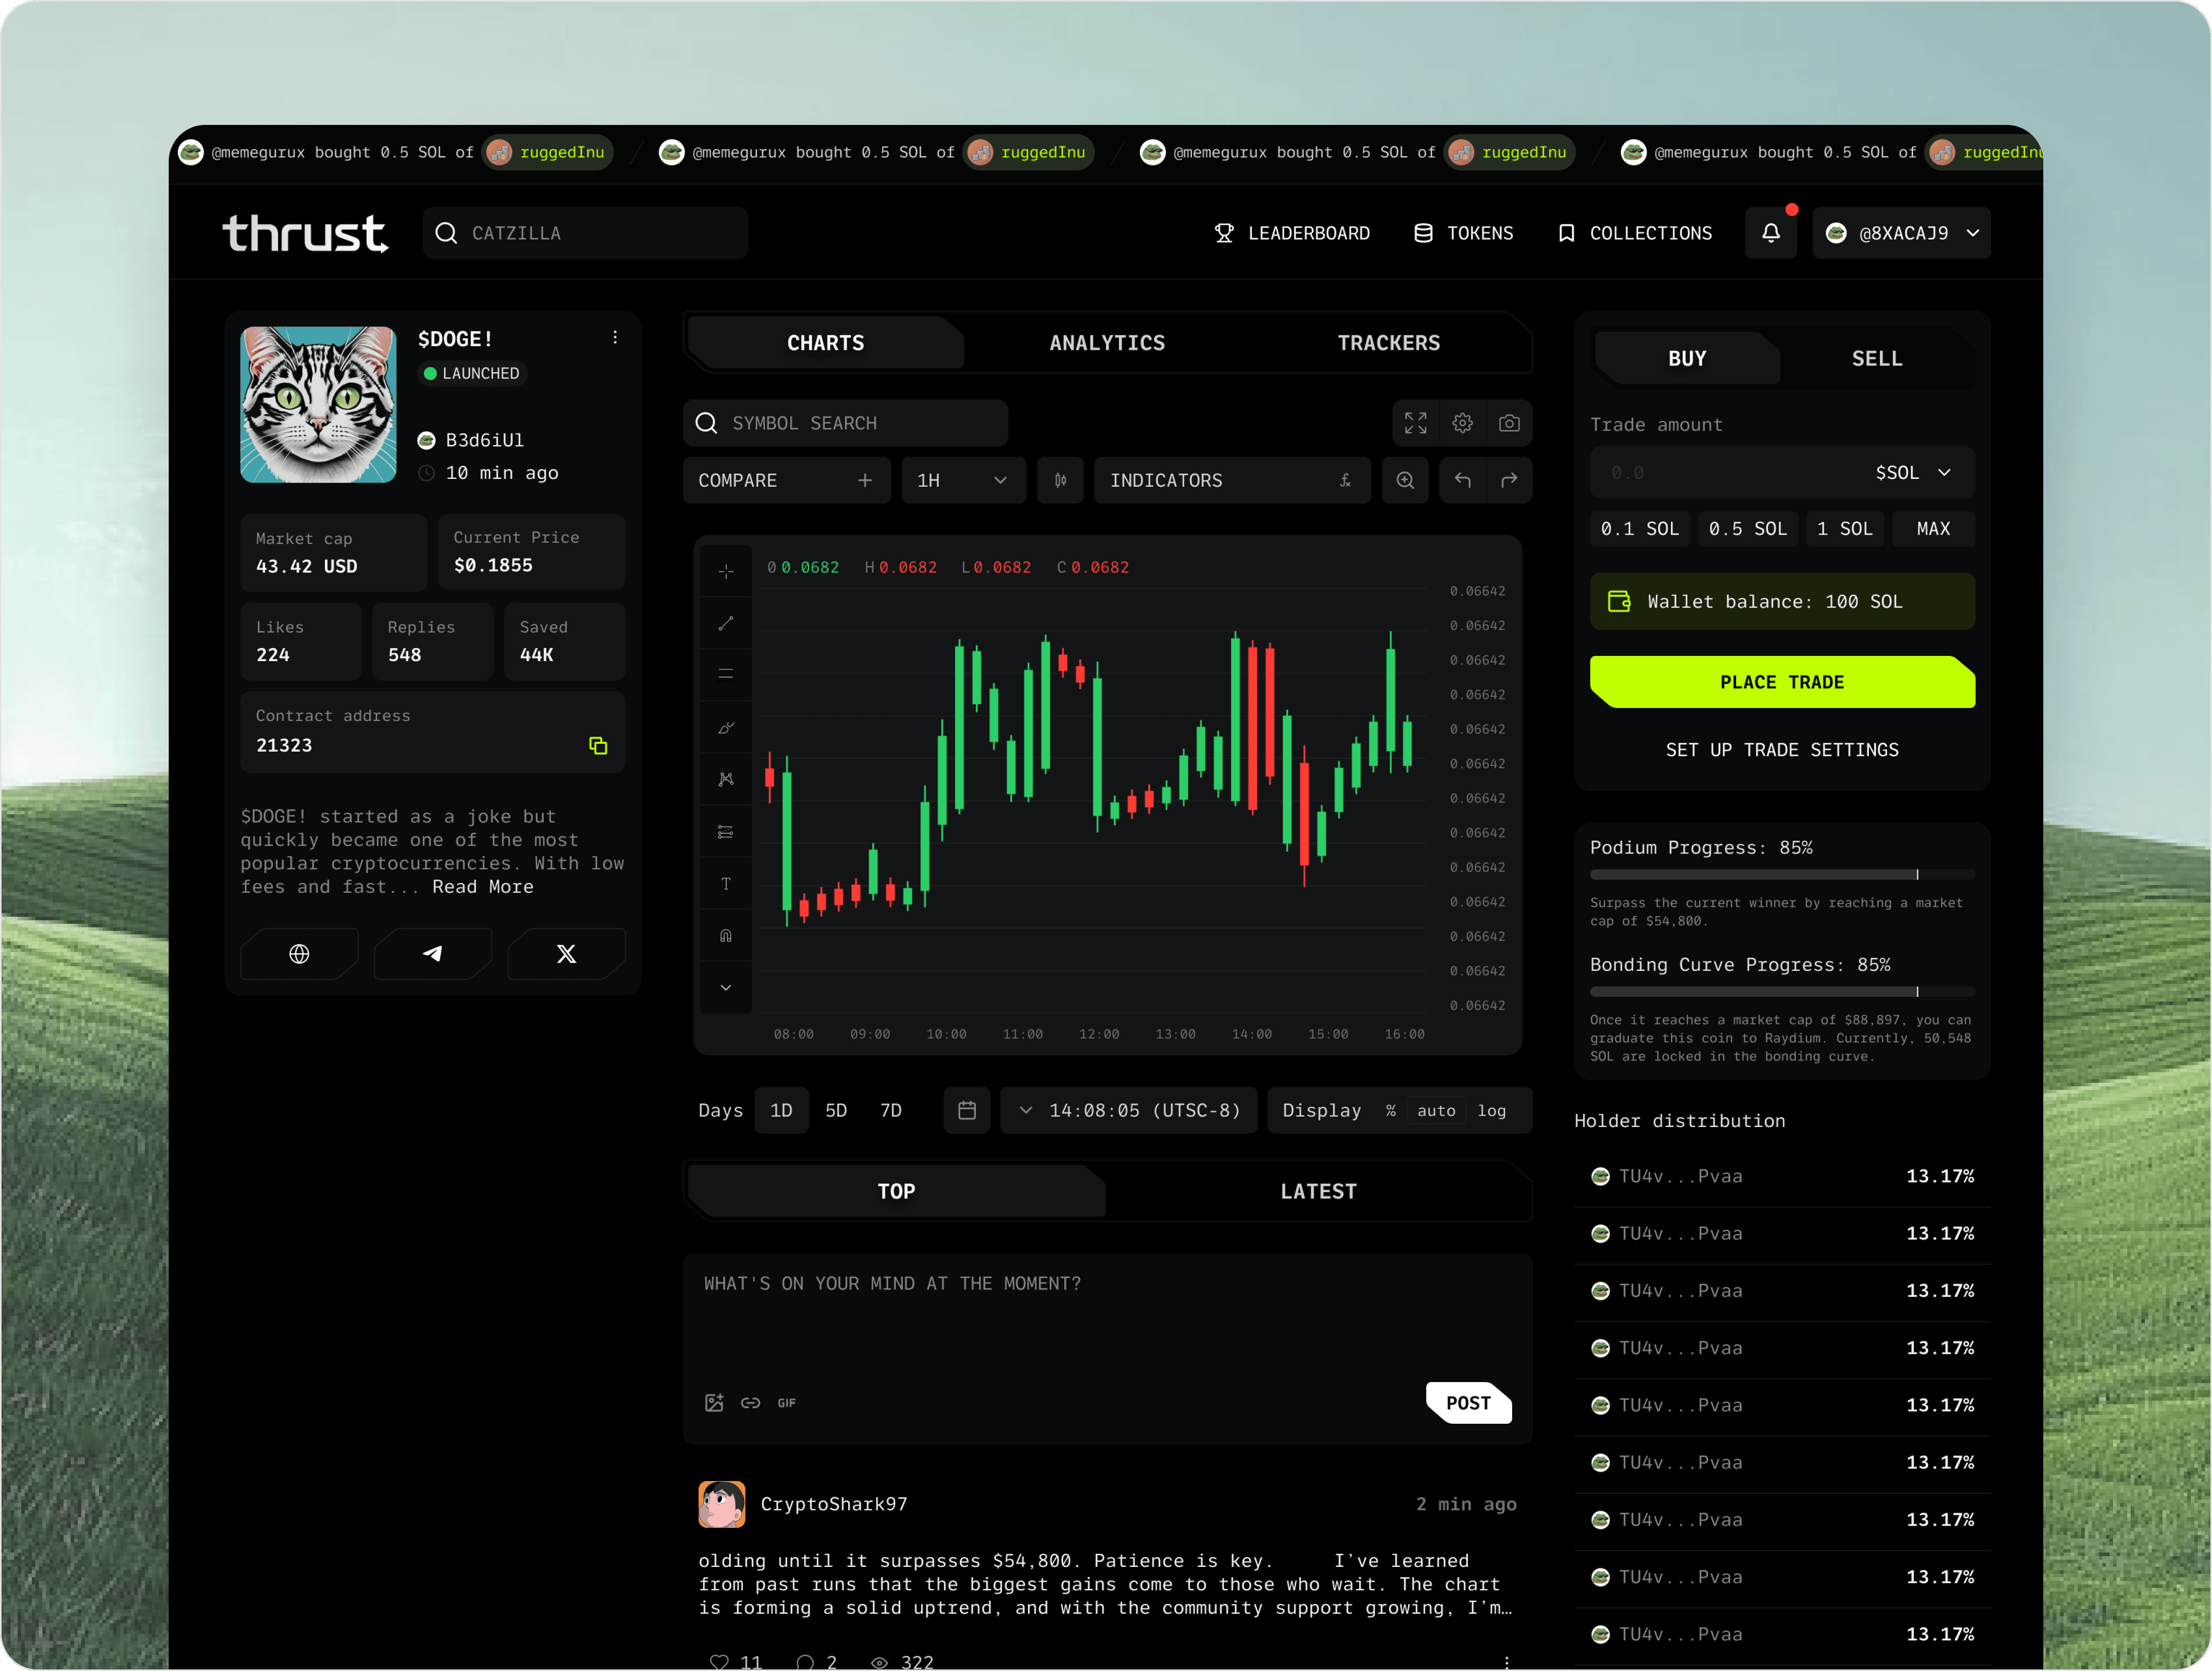Take a chart snapshot with camera icon
This screenshot has width=2212, height=1671.
(x=1509, y=423)
